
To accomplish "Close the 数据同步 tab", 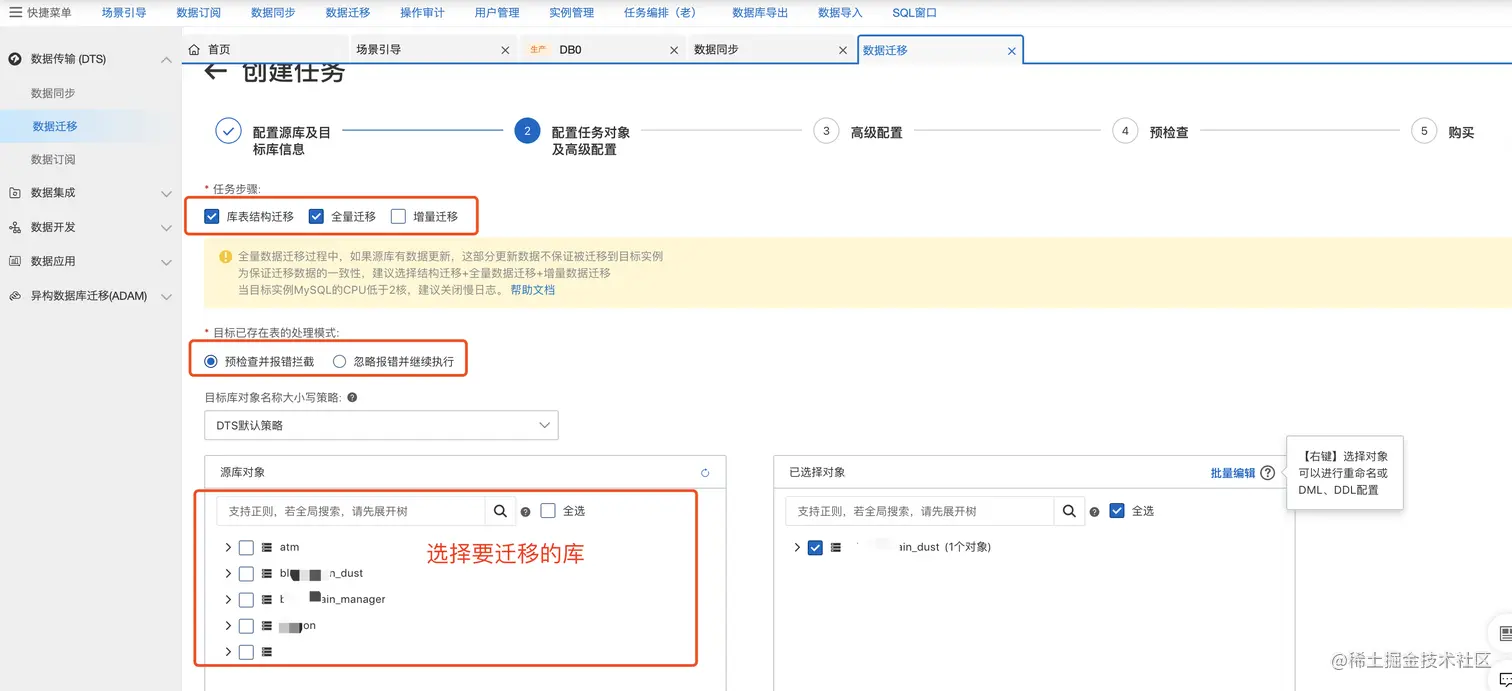I will (x=843, y=50).
